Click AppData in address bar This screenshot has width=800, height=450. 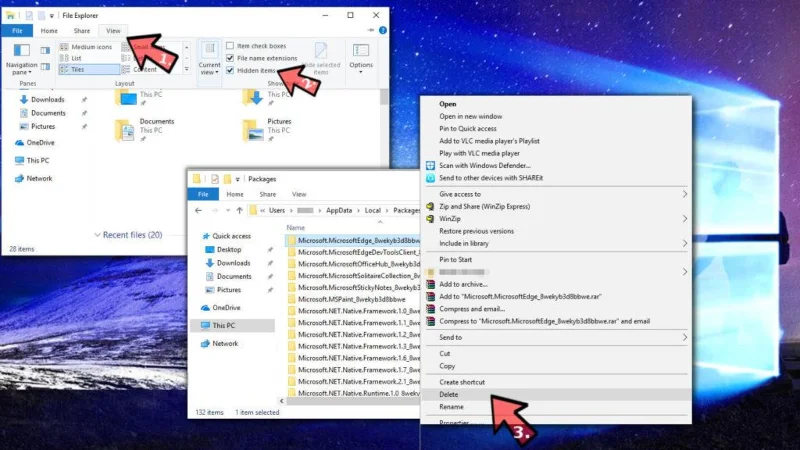339,210
